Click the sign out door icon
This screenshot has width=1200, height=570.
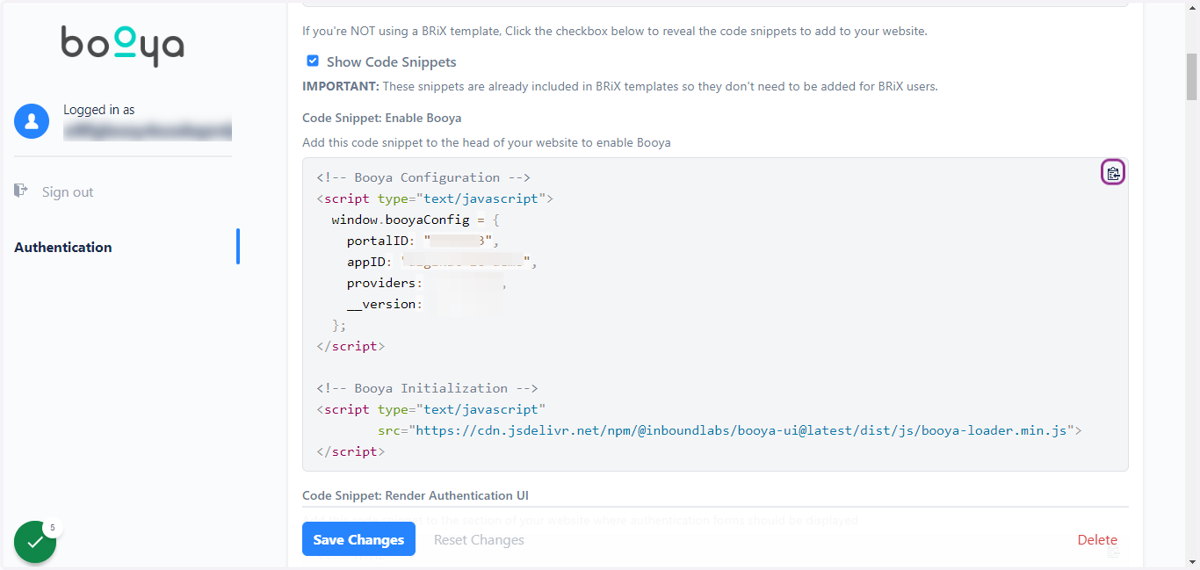point(21,190)
